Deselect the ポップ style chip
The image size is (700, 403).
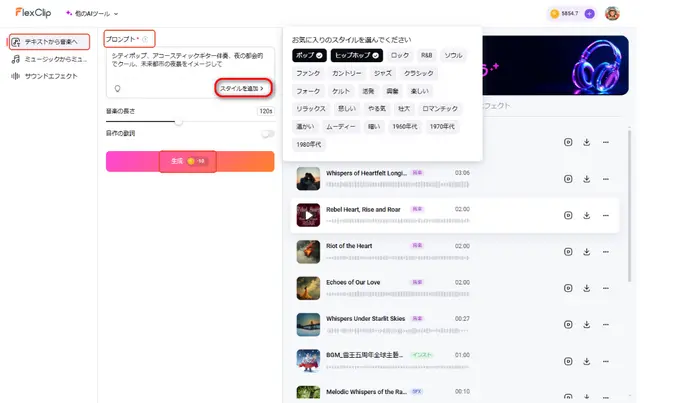pos(309,55)
